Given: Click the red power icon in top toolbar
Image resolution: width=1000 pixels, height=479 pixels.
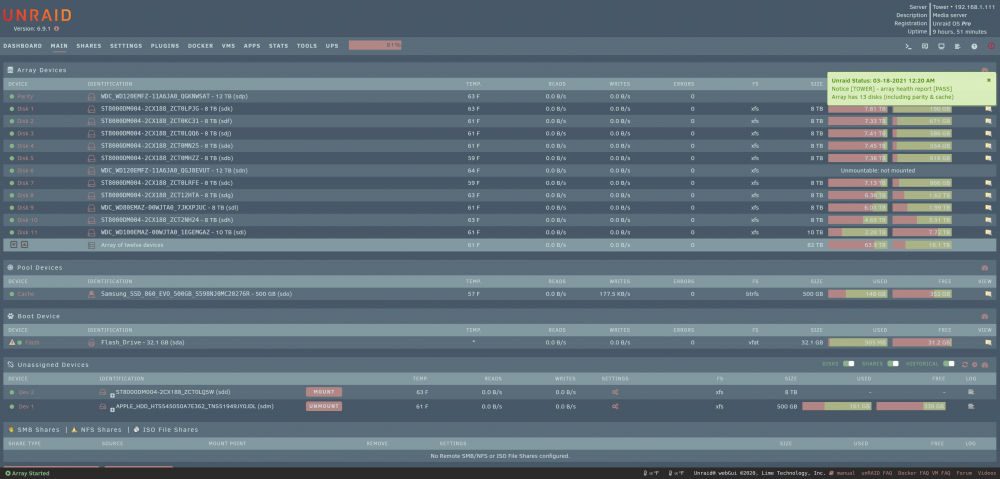Looking at the screenshot, I should (991, 46).
